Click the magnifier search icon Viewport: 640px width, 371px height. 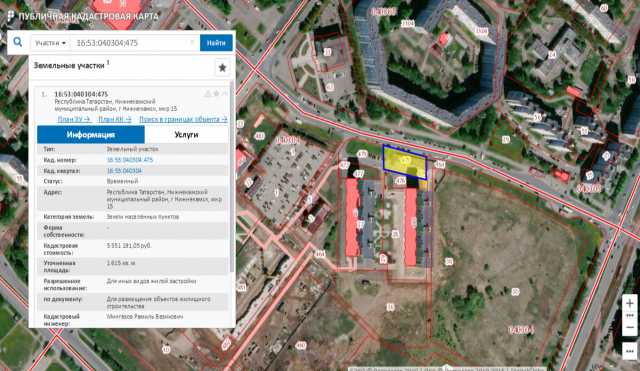point(18,42)
